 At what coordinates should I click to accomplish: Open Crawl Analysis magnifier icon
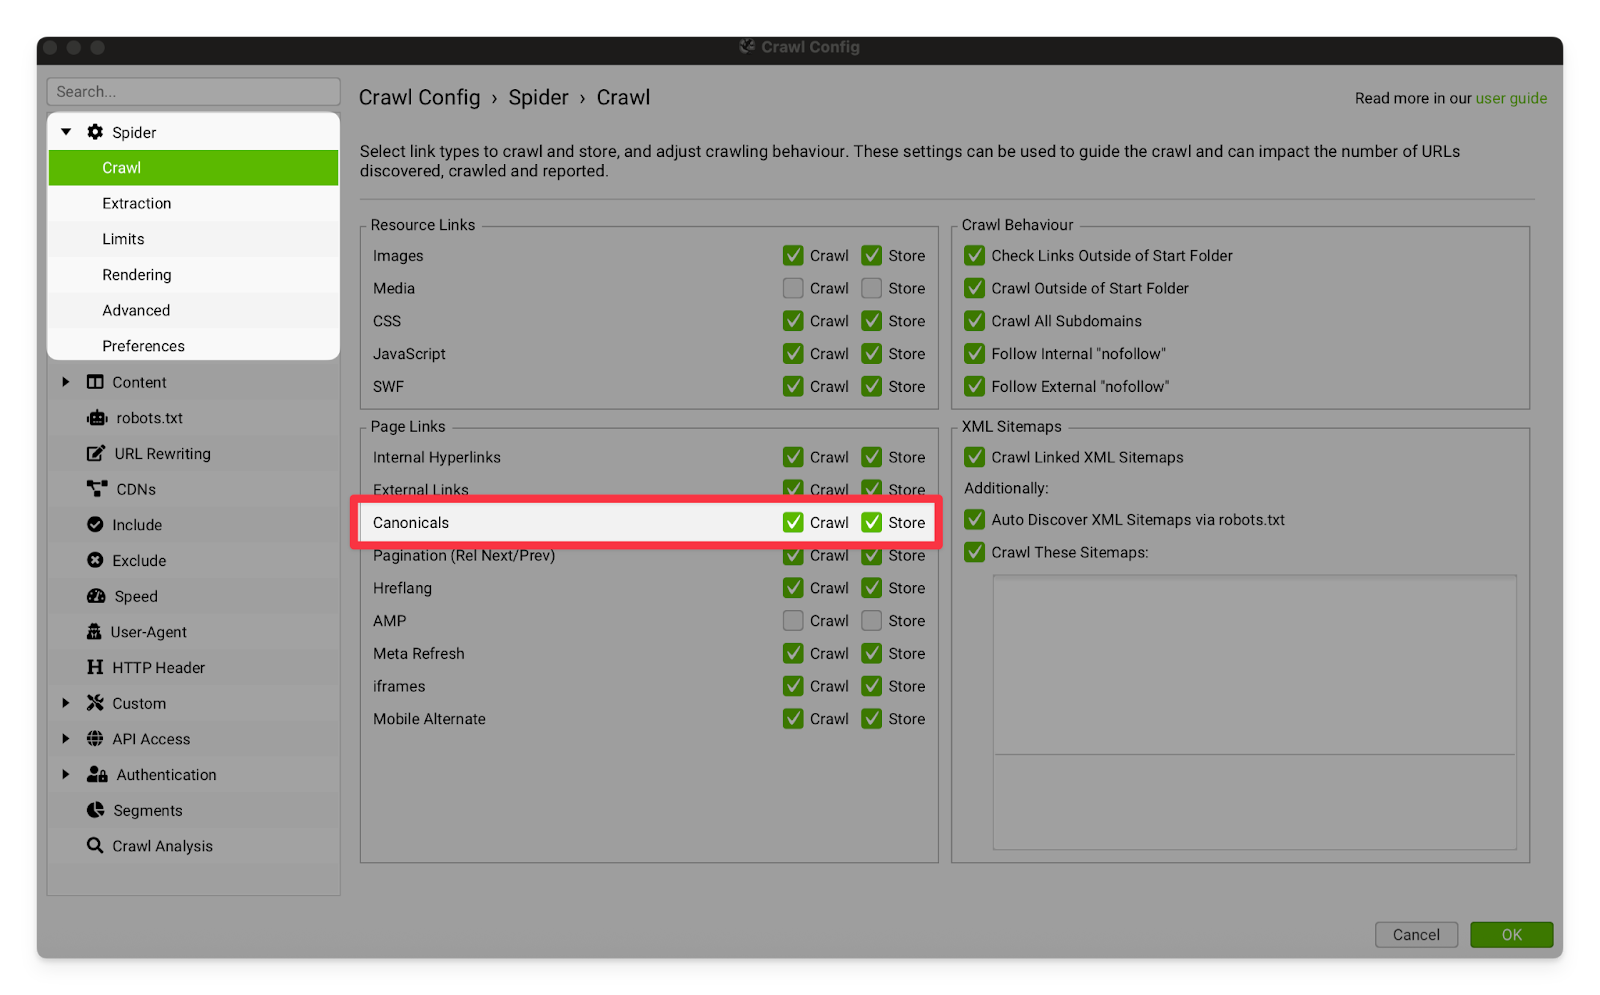coord(95,846)
